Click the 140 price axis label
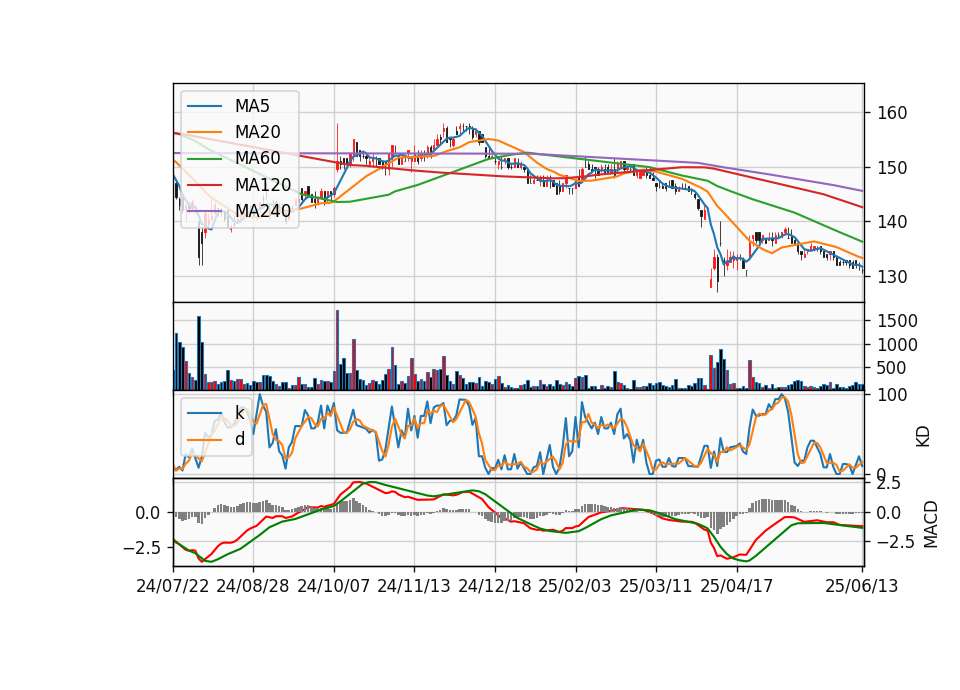This screenshot has height=690, width=960. pos(893,222)
